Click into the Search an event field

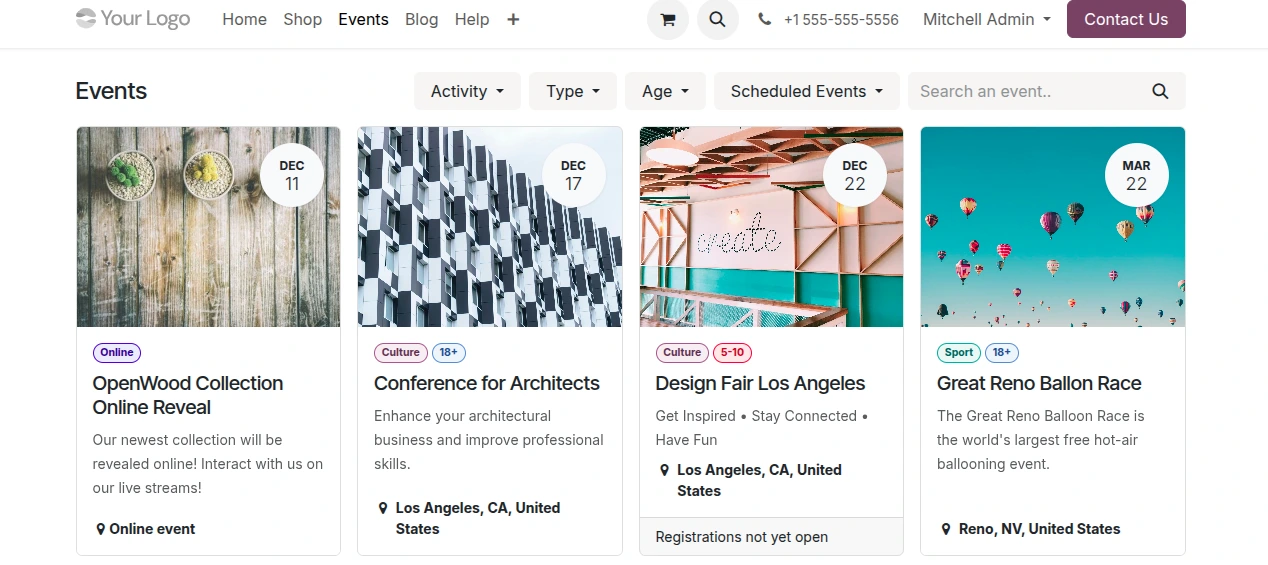(x=1030, y=91)
